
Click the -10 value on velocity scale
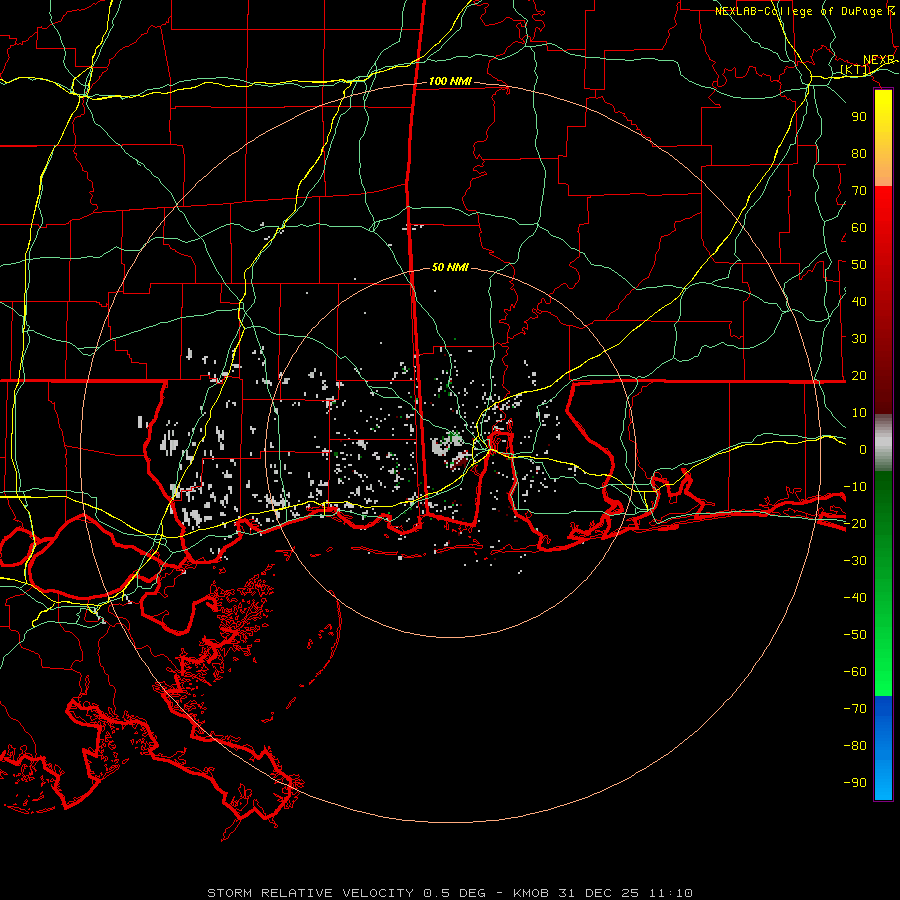click(855, 487)
